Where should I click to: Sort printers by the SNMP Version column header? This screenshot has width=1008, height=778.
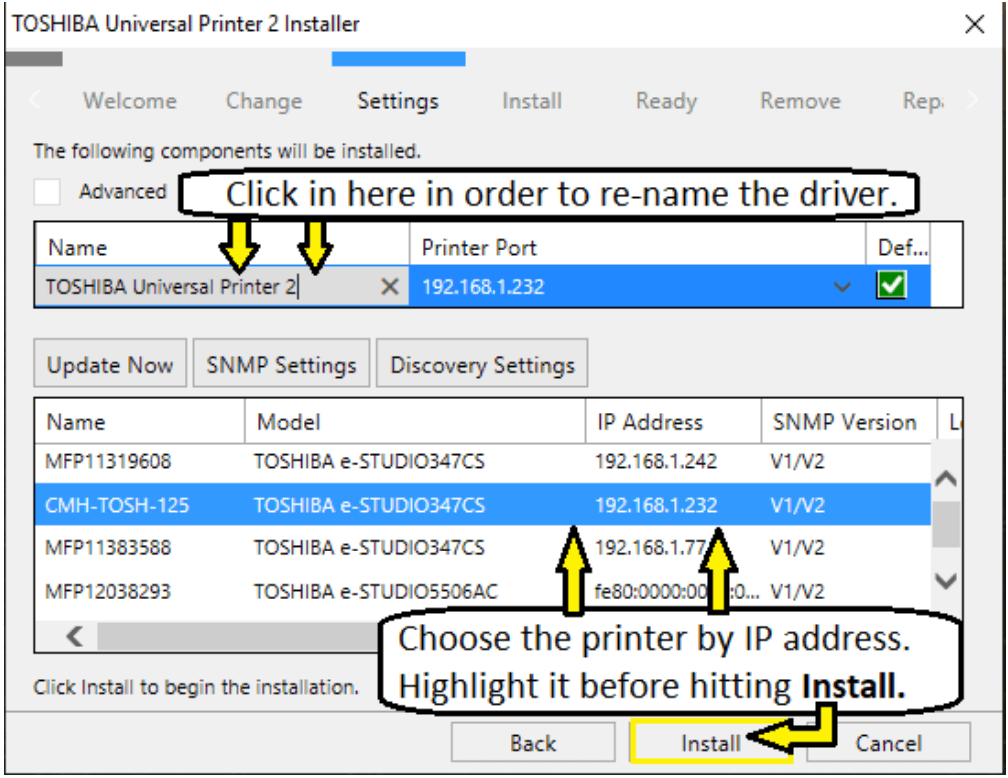[x=849, y=422]
